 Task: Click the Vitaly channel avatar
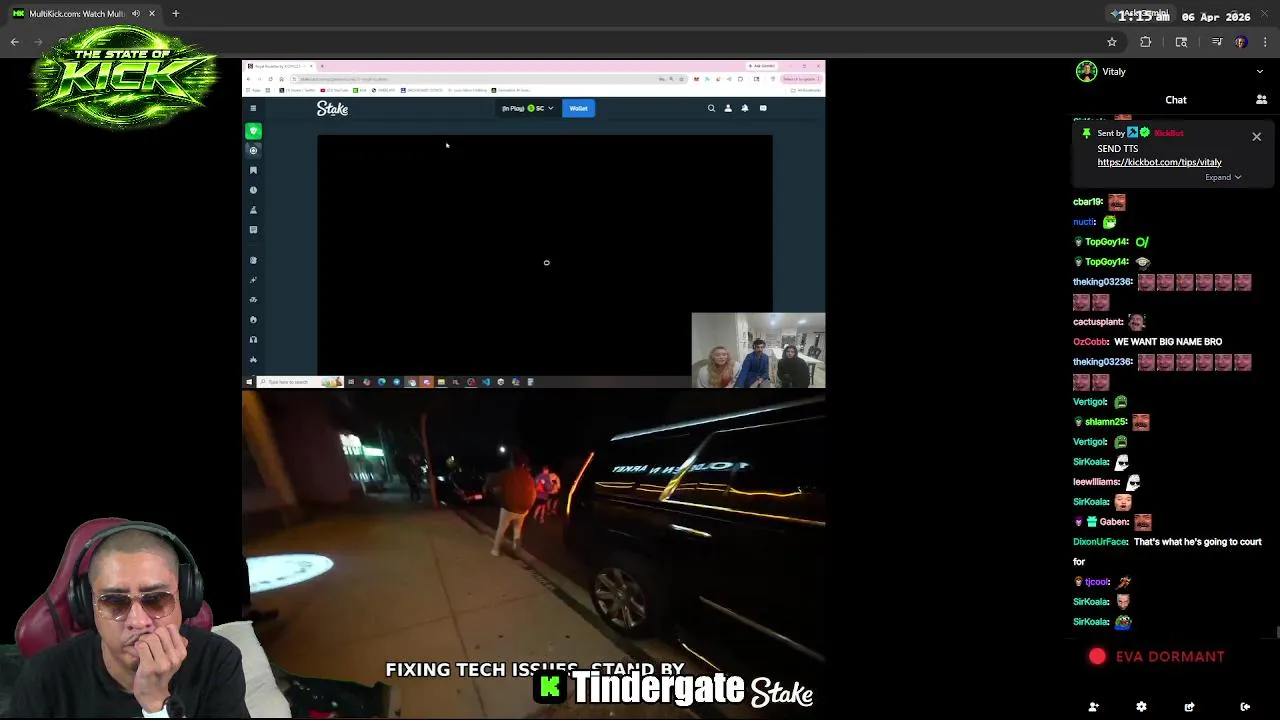coord(1086,71)
